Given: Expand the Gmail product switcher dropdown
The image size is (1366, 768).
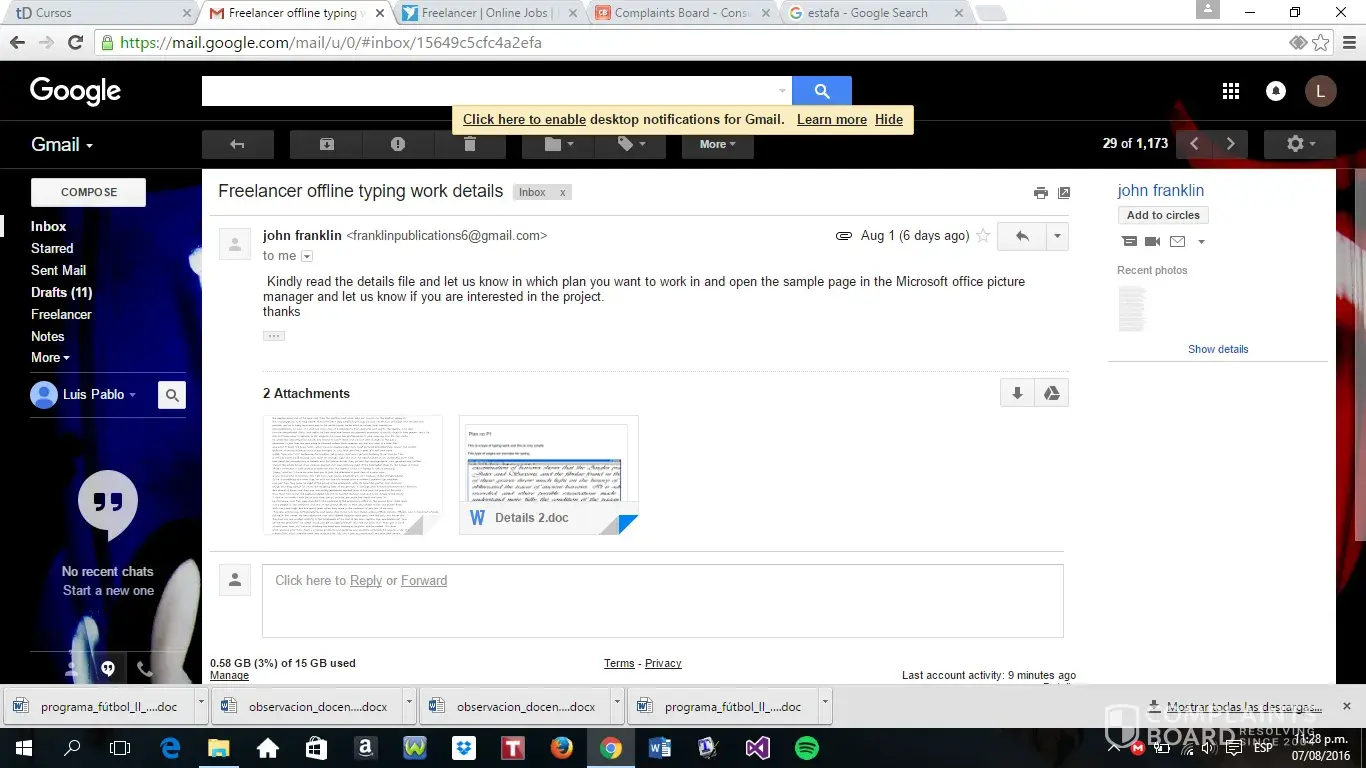Looking at the screenshot, I should pos(62,144).
